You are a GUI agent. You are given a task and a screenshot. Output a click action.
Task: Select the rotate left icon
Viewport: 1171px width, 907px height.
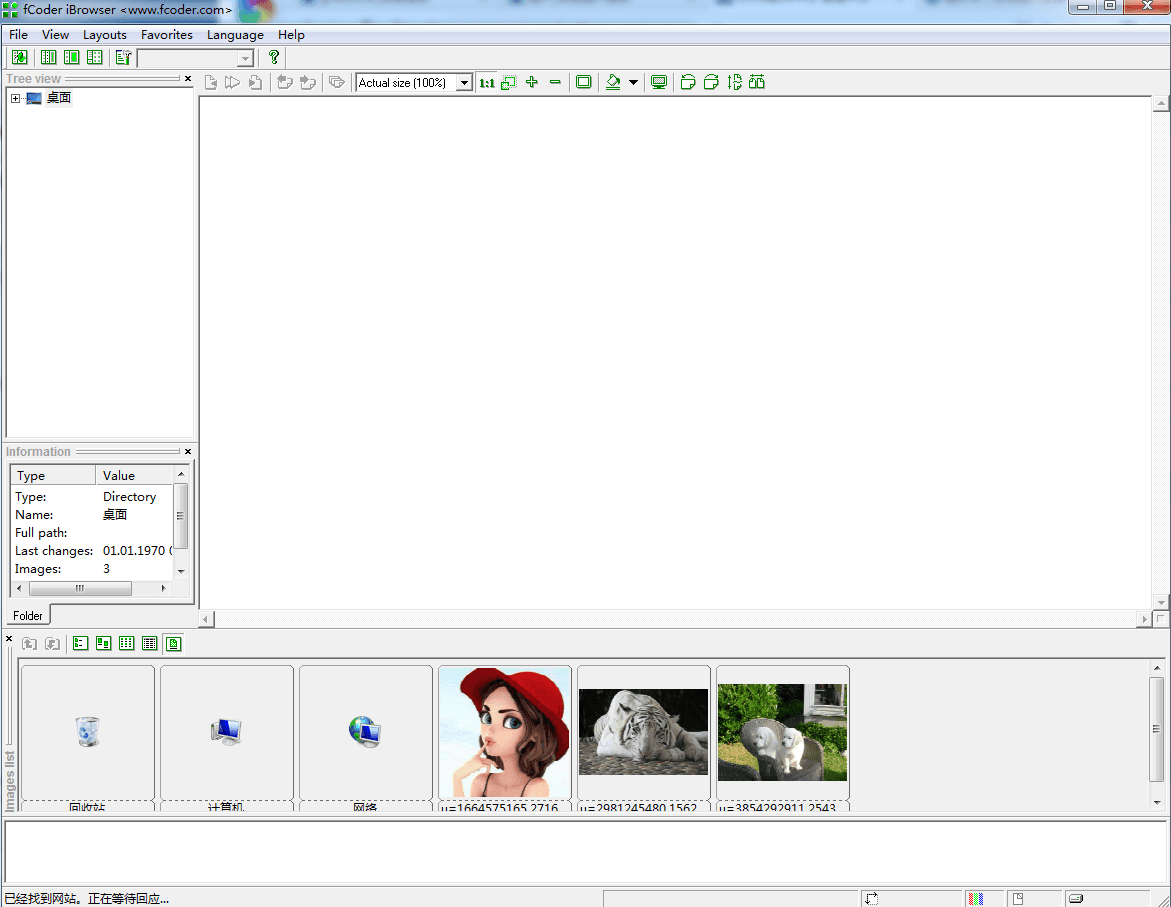click(x=687, y=82)
